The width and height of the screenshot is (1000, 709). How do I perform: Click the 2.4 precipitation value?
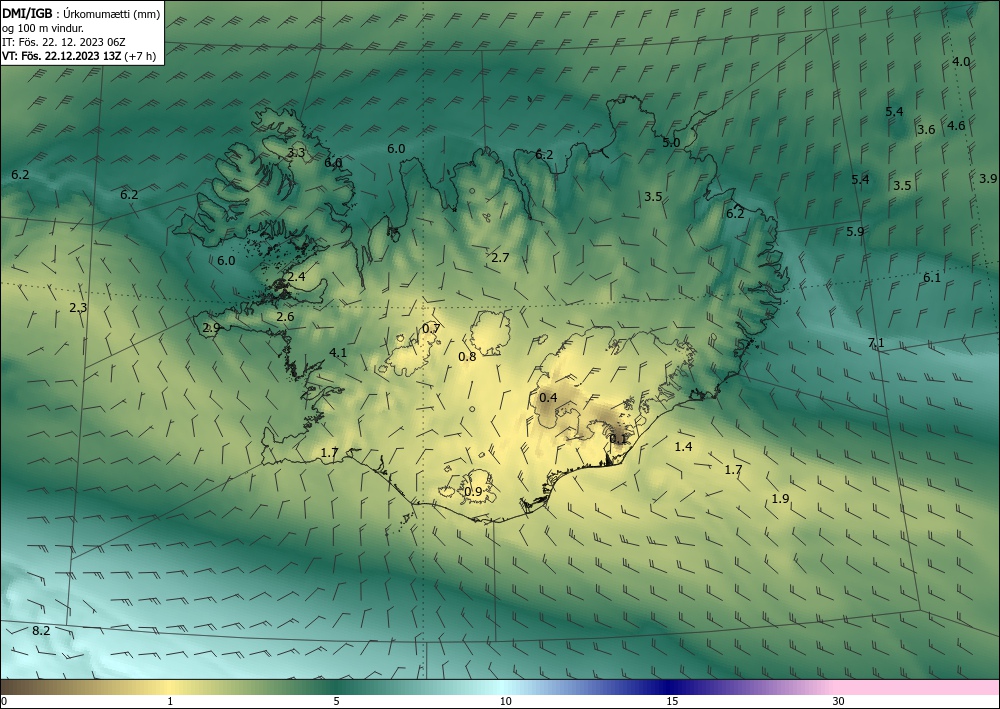296,277
